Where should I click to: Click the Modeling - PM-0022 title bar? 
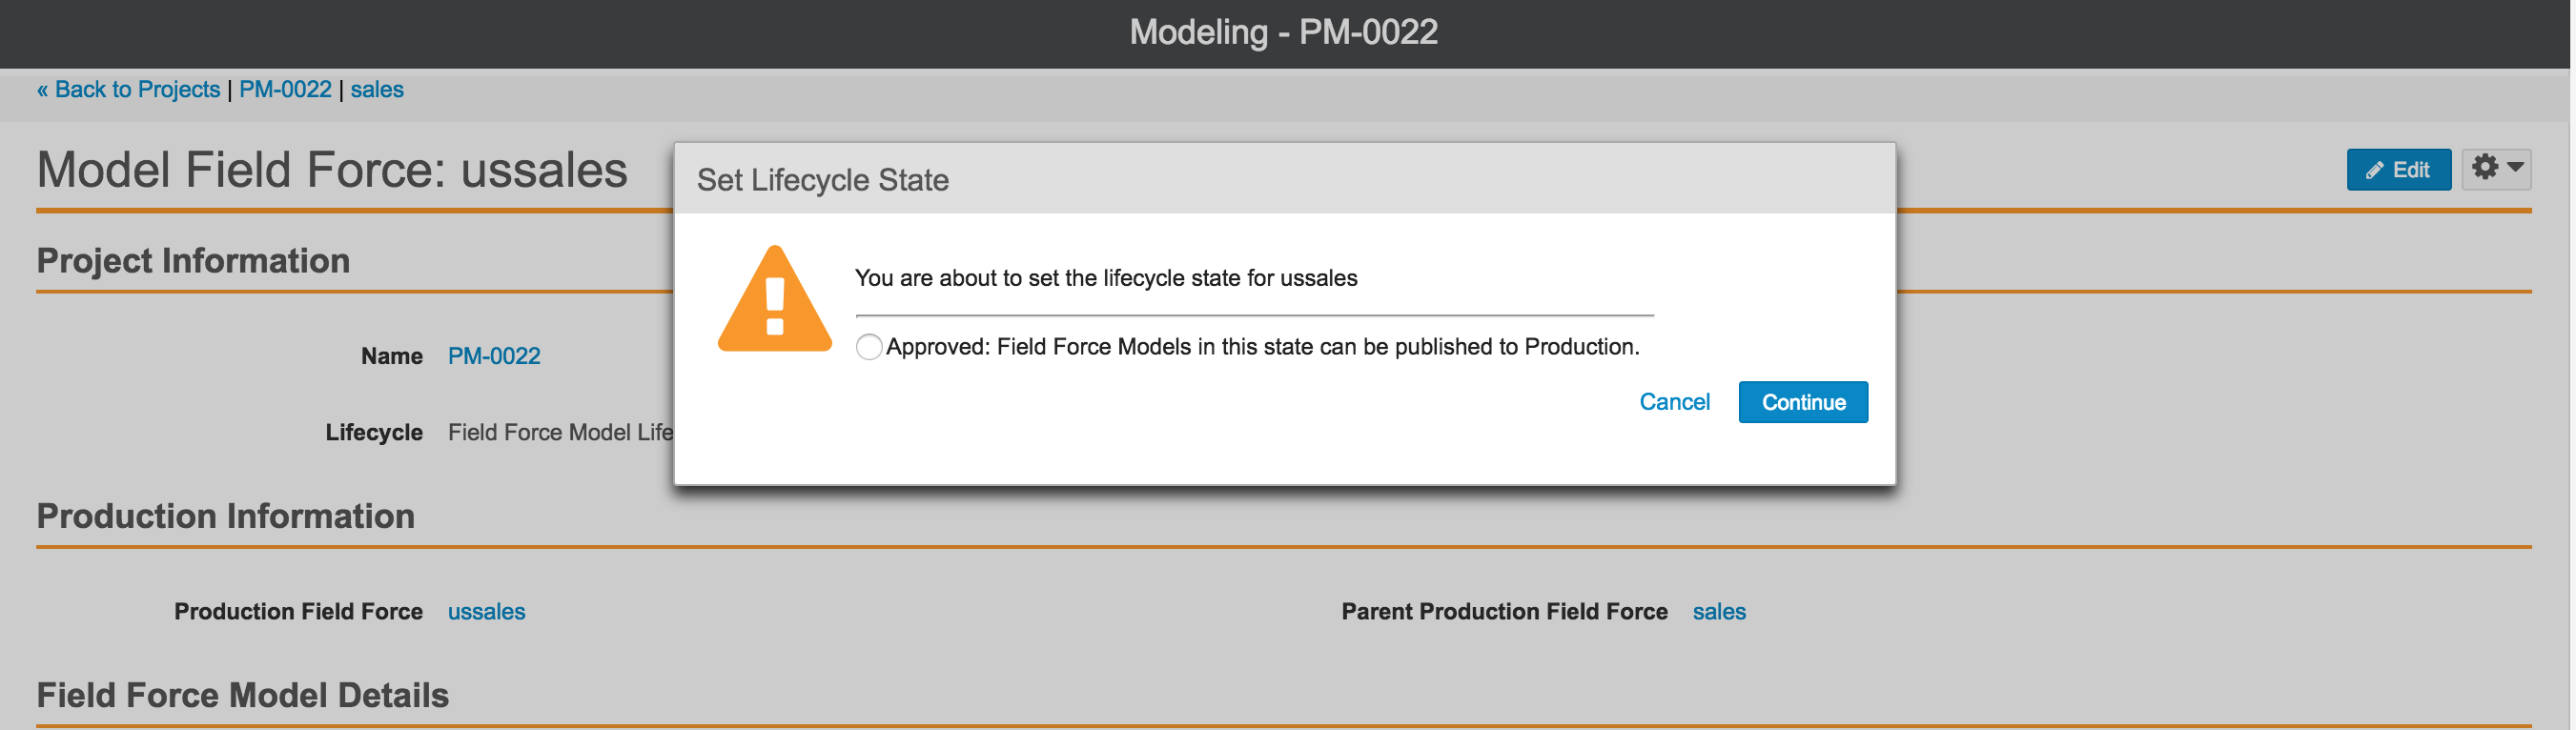tap(1284, 32)
